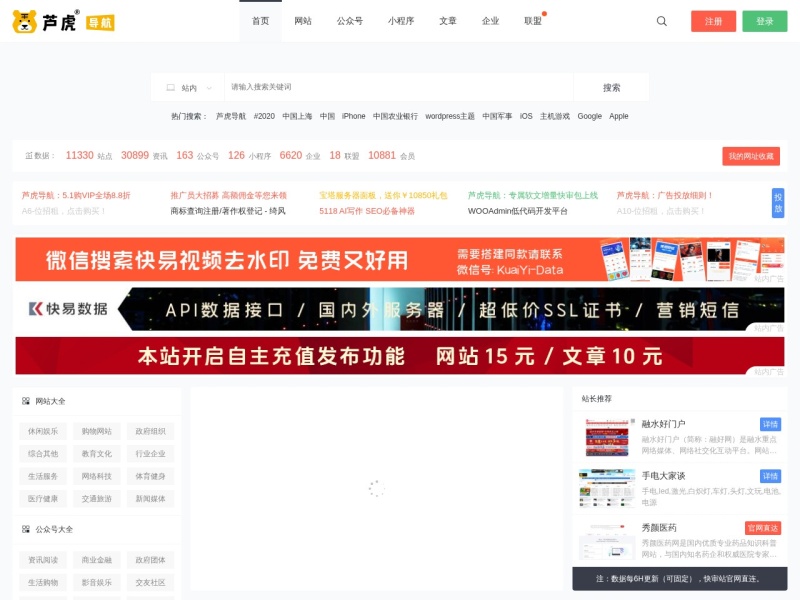Open the search magnifier icon in header
Image resolution: width=800 pixels, height=600 pixels.
(x=661, y=21)
